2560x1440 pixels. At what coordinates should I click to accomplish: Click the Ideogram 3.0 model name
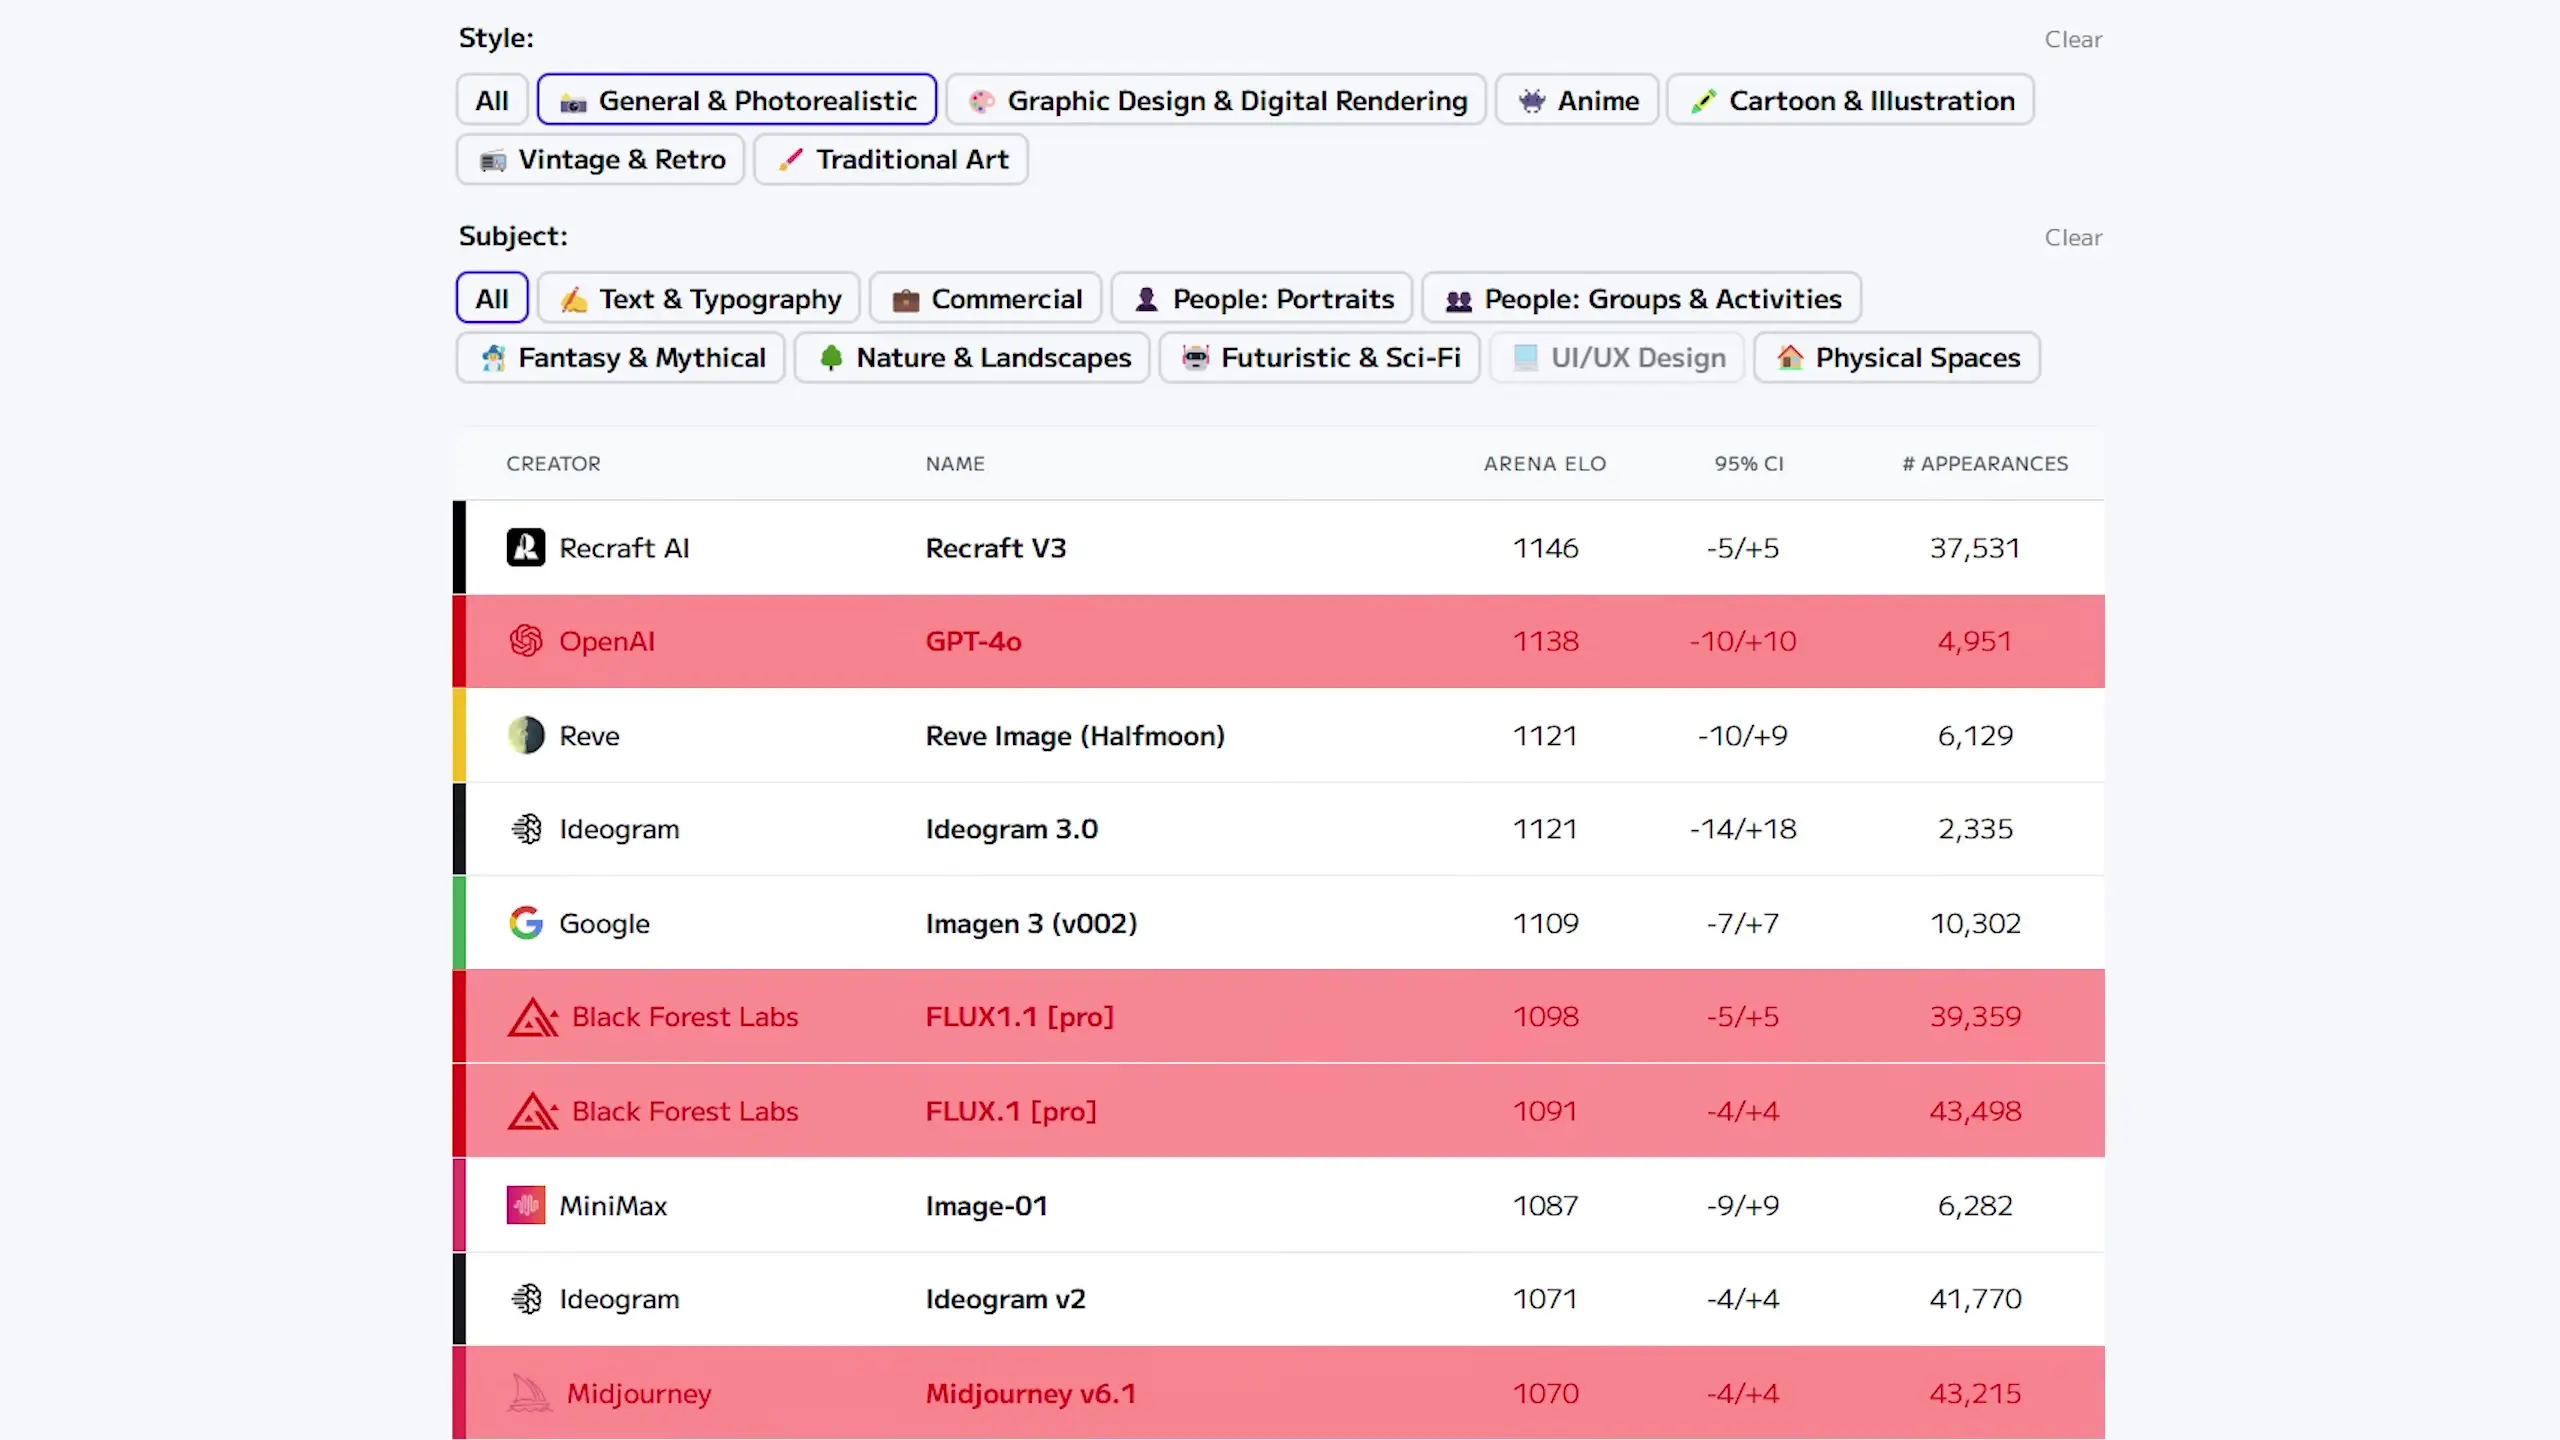click(x=1011, y=829)
